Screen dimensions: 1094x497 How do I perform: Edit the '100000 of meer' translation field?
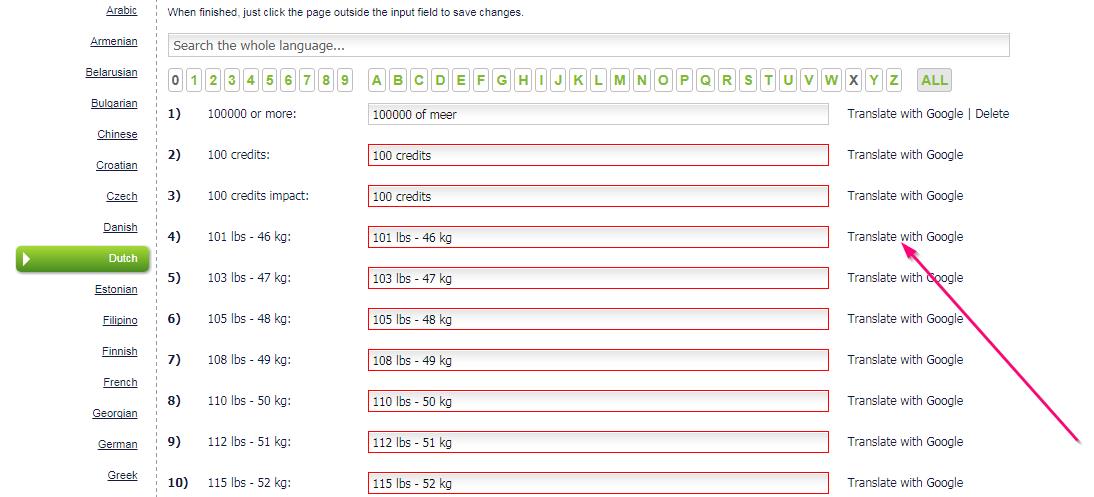(598, 114)
